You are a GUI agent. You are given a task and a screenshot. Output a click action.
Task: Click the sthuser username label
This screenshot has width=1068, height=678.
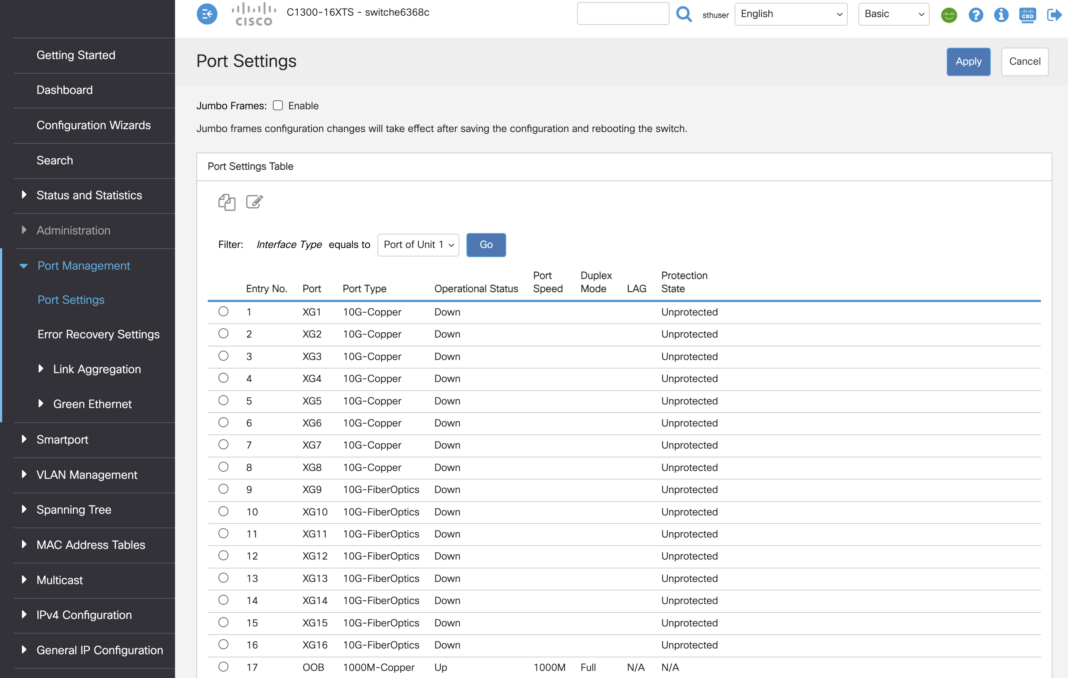point(715,14)
